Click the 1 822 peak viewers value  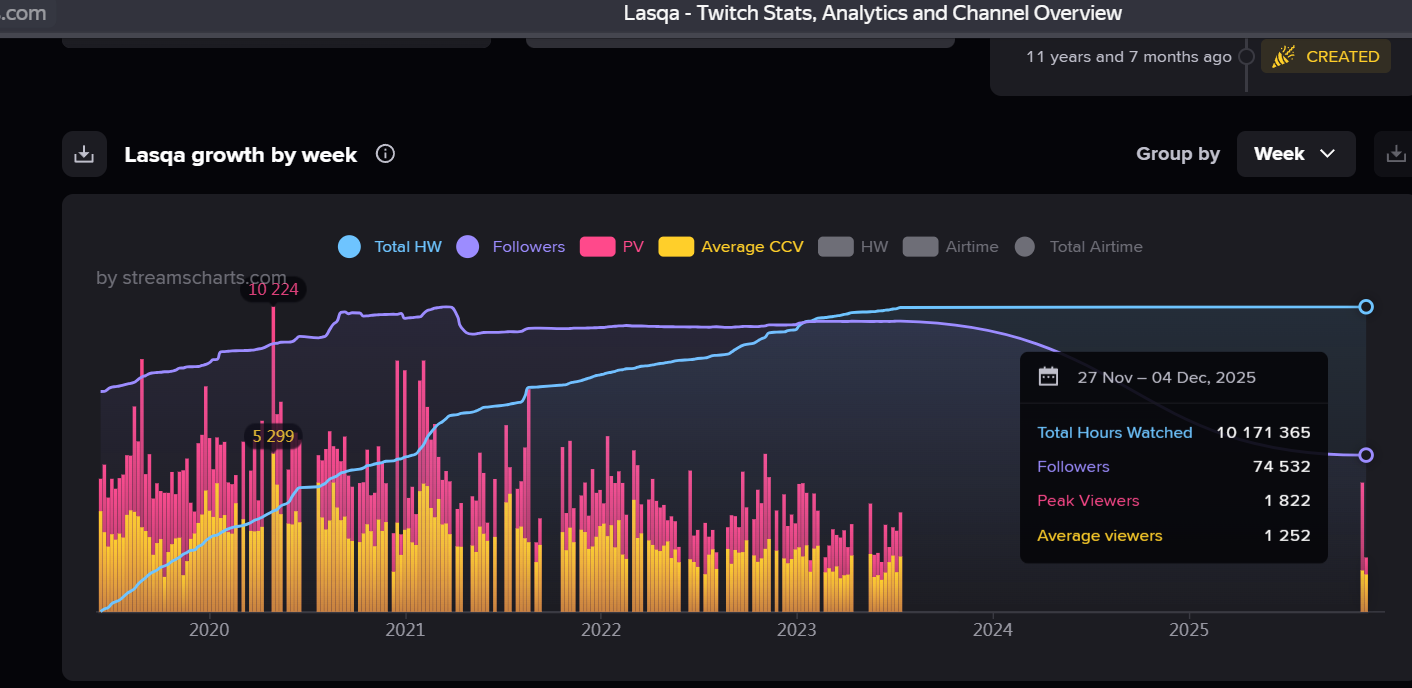pyautogui.click(x=1287, y=501)
